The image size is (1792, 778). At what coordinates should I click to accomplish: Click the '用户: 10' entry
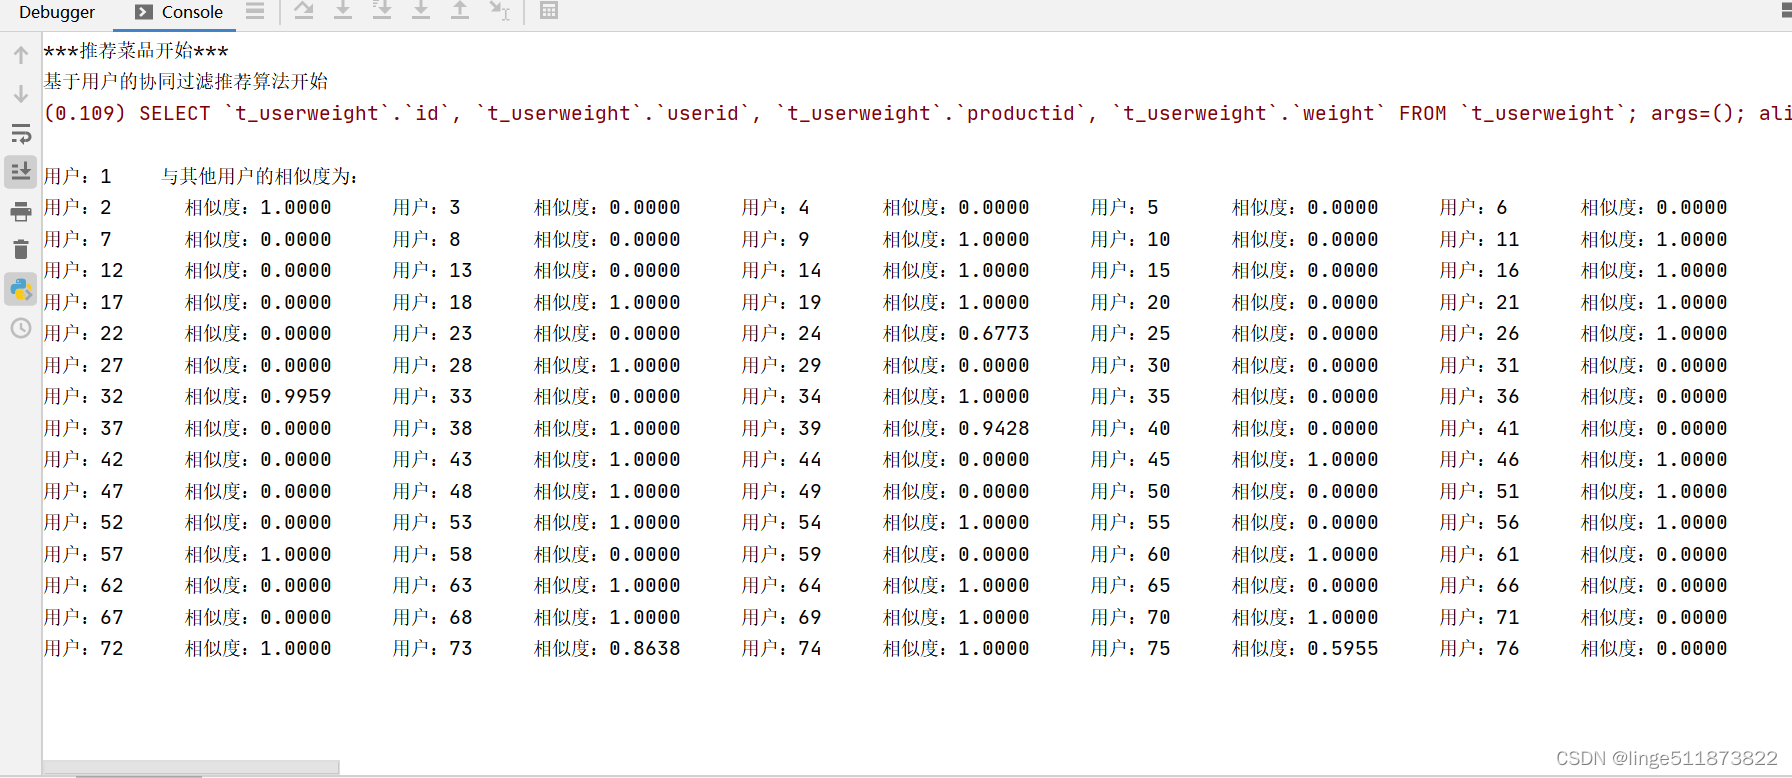pyautogui.click(x=1130, y=239)
